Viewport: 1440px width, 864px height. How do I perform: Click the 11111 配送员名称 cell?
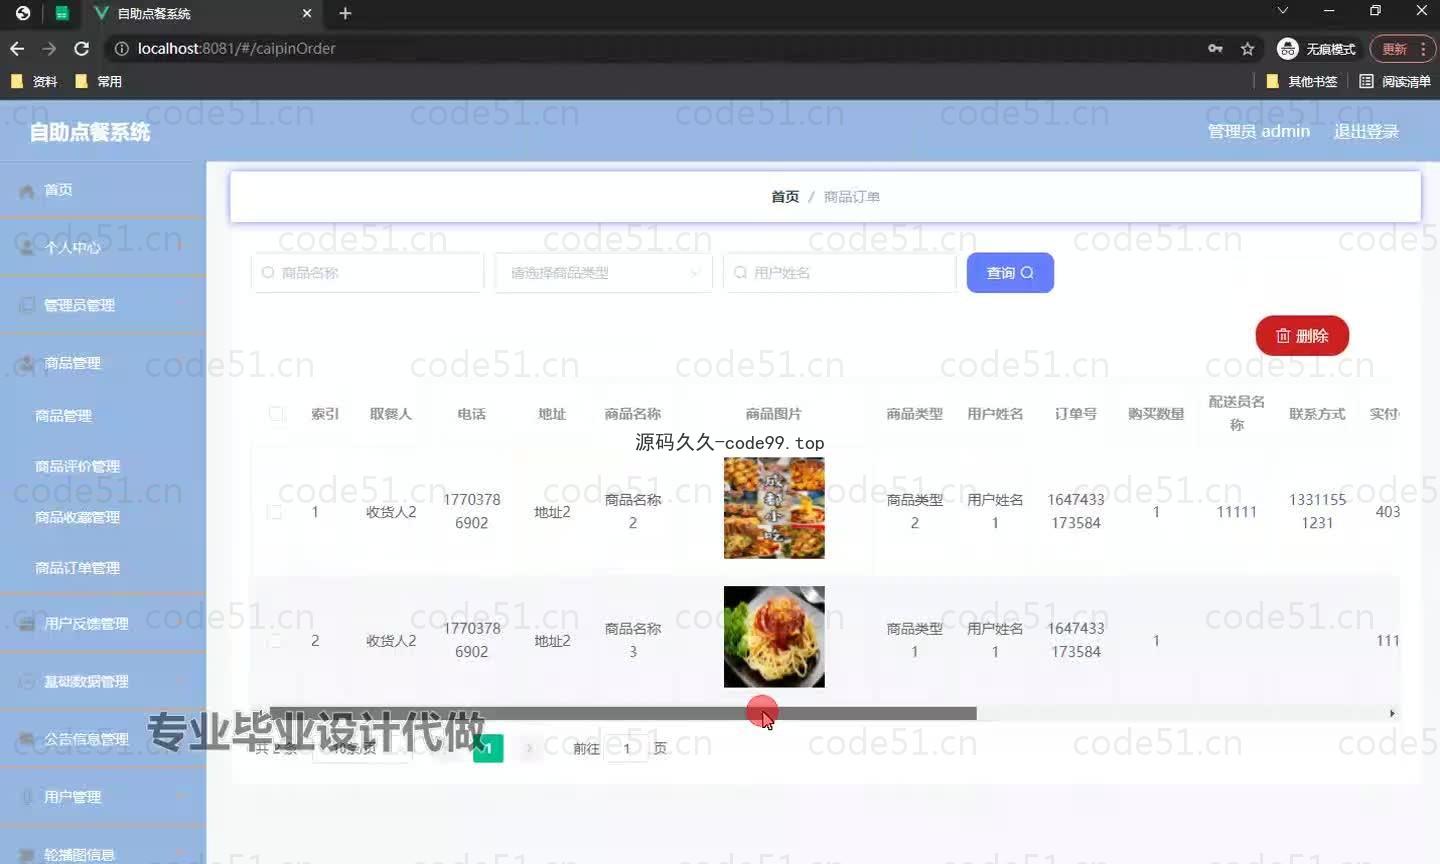[1237, 512]
